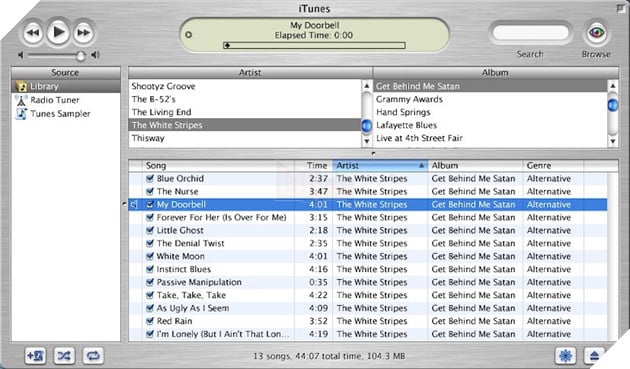Click the eject disc button
This screenshot has height=369, width=630.
(594, 355)
